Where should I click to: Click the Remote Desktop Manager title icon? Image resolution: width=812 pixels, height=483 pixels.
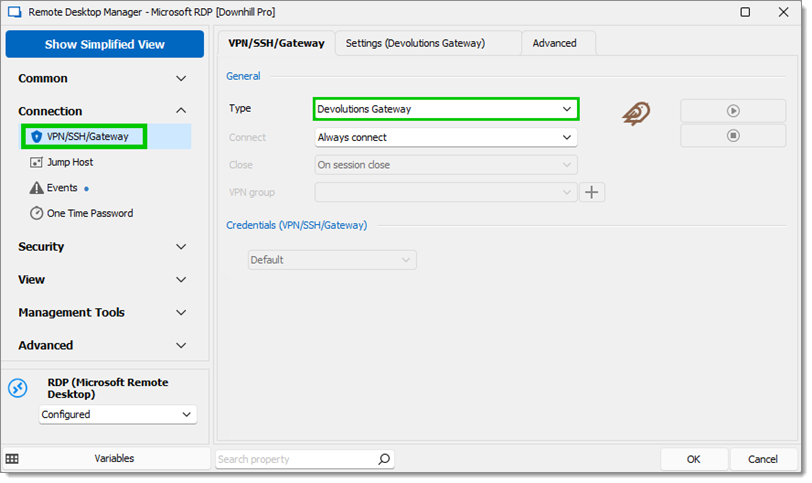click(14, 12)
